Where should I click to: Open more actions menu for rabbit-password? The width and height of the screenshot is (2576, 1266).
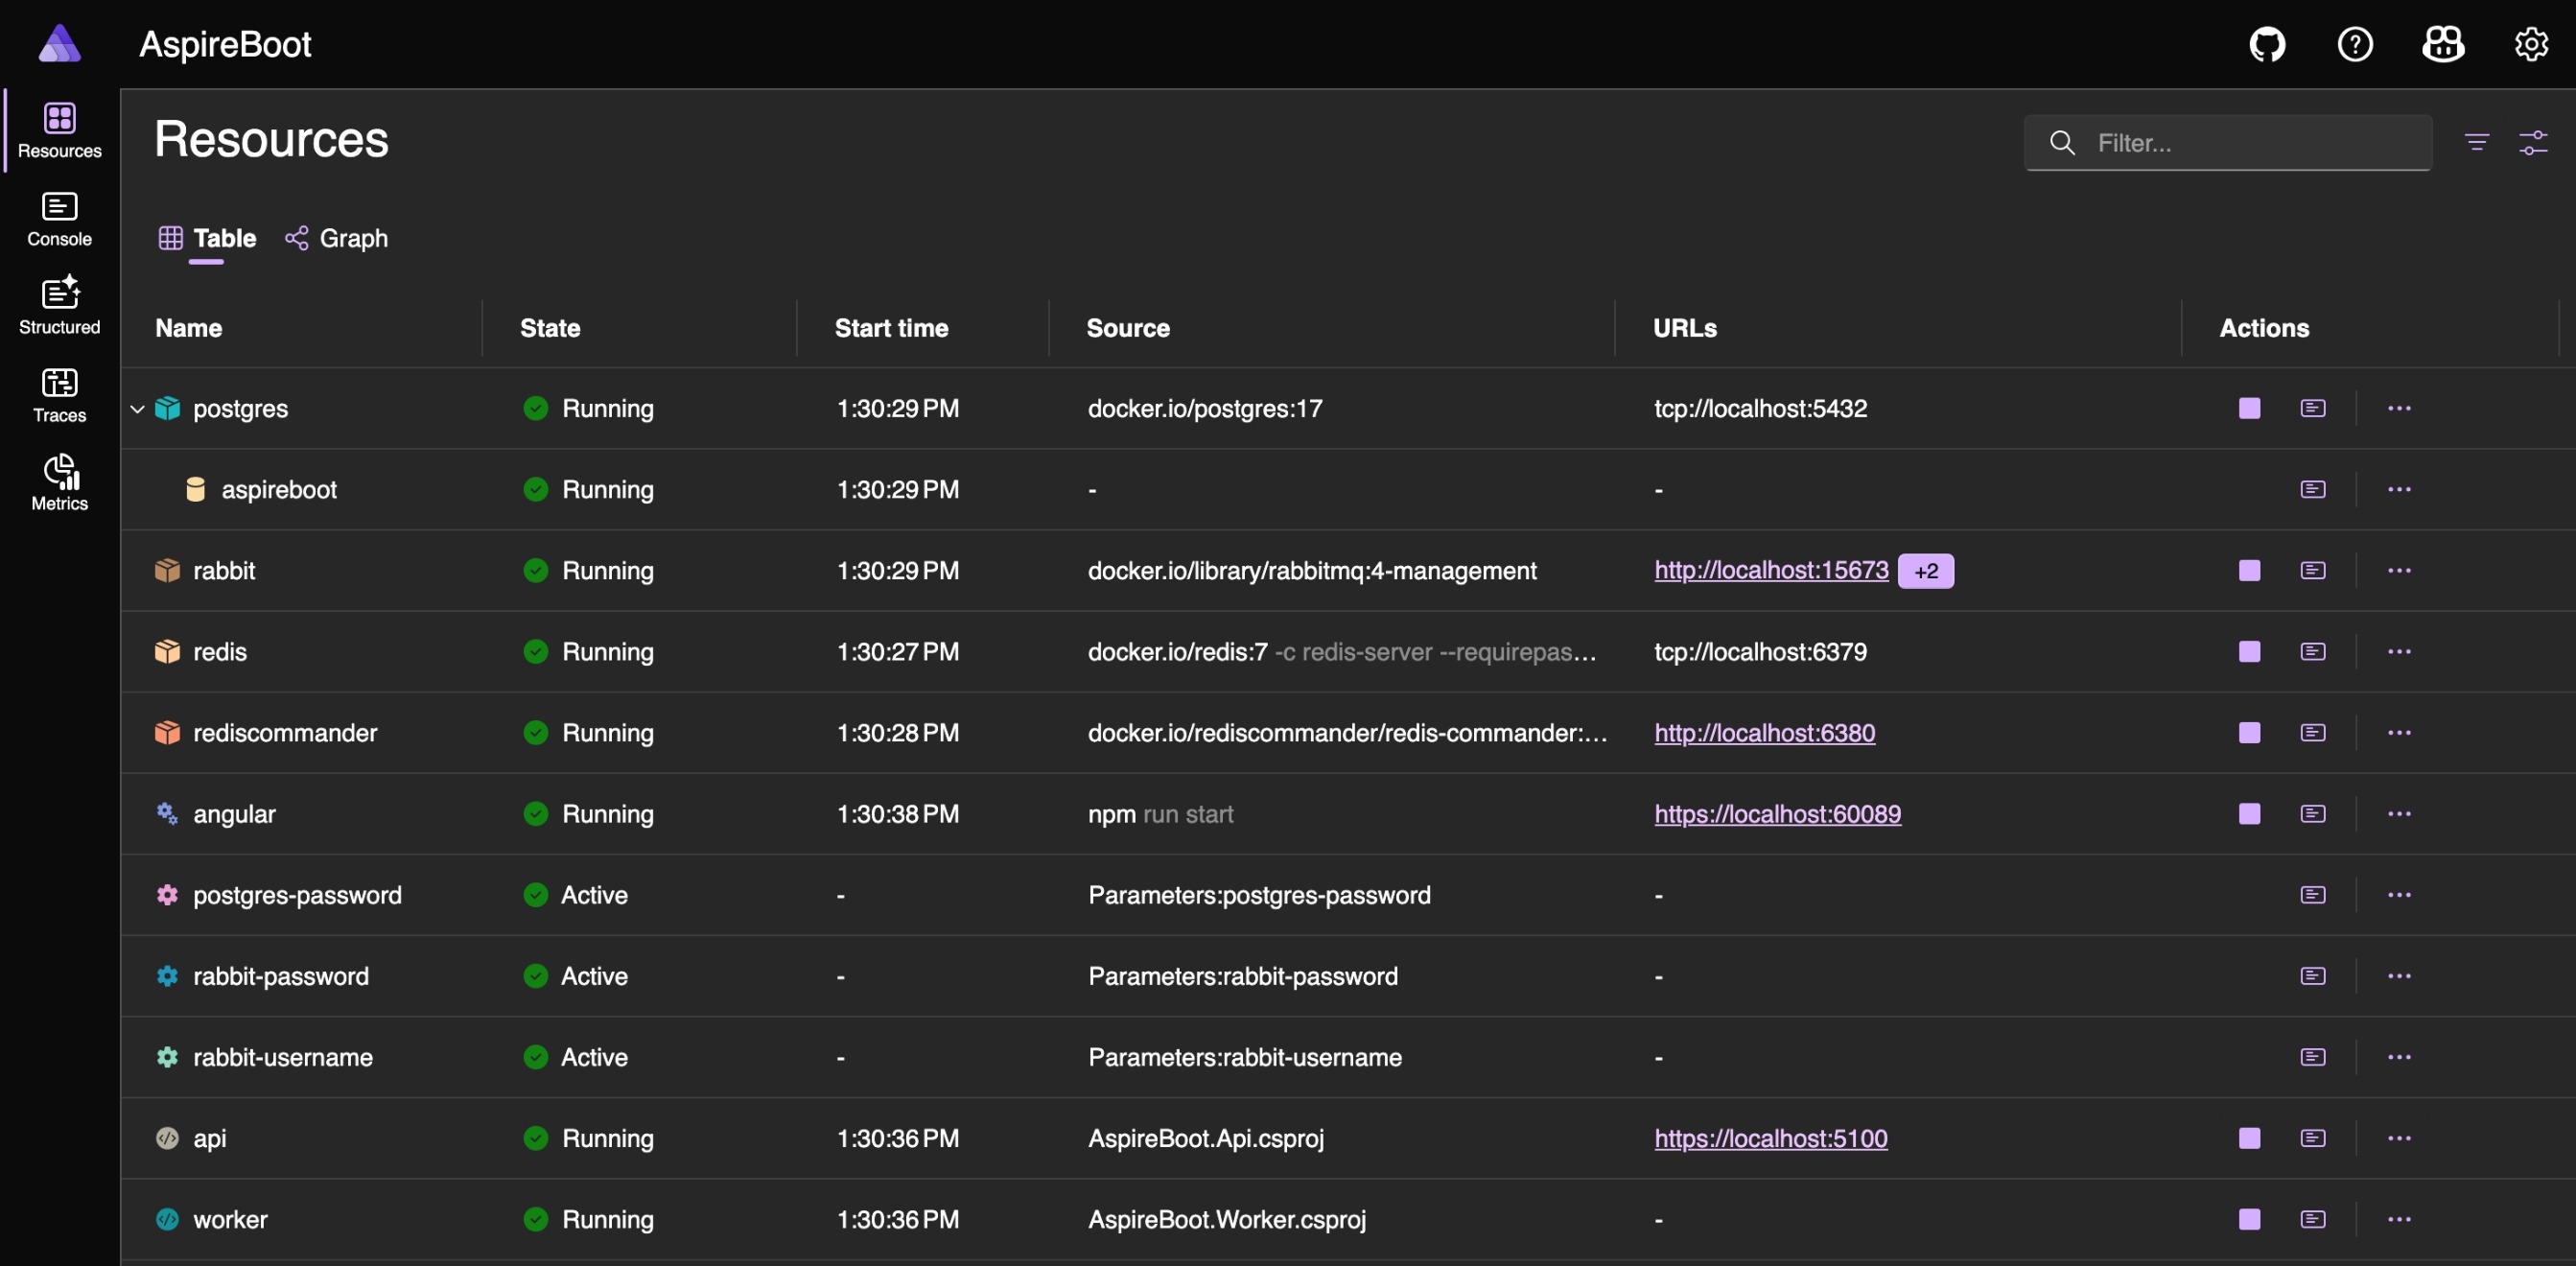point(2399,975)
